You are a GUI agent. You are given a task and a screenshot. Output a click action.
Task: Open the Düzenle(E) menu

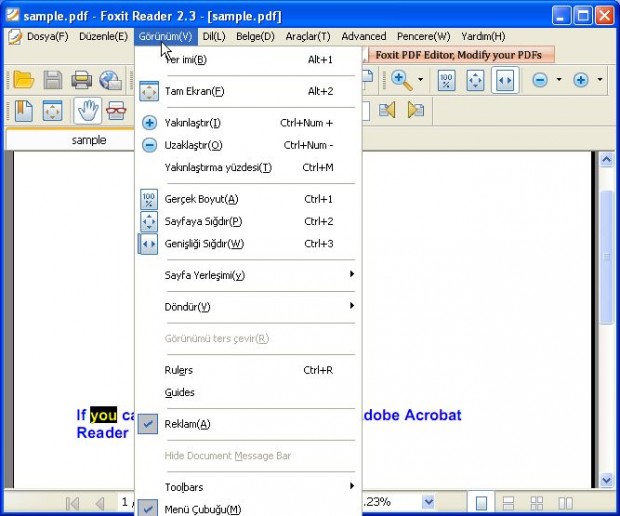[x=103, y=36]
